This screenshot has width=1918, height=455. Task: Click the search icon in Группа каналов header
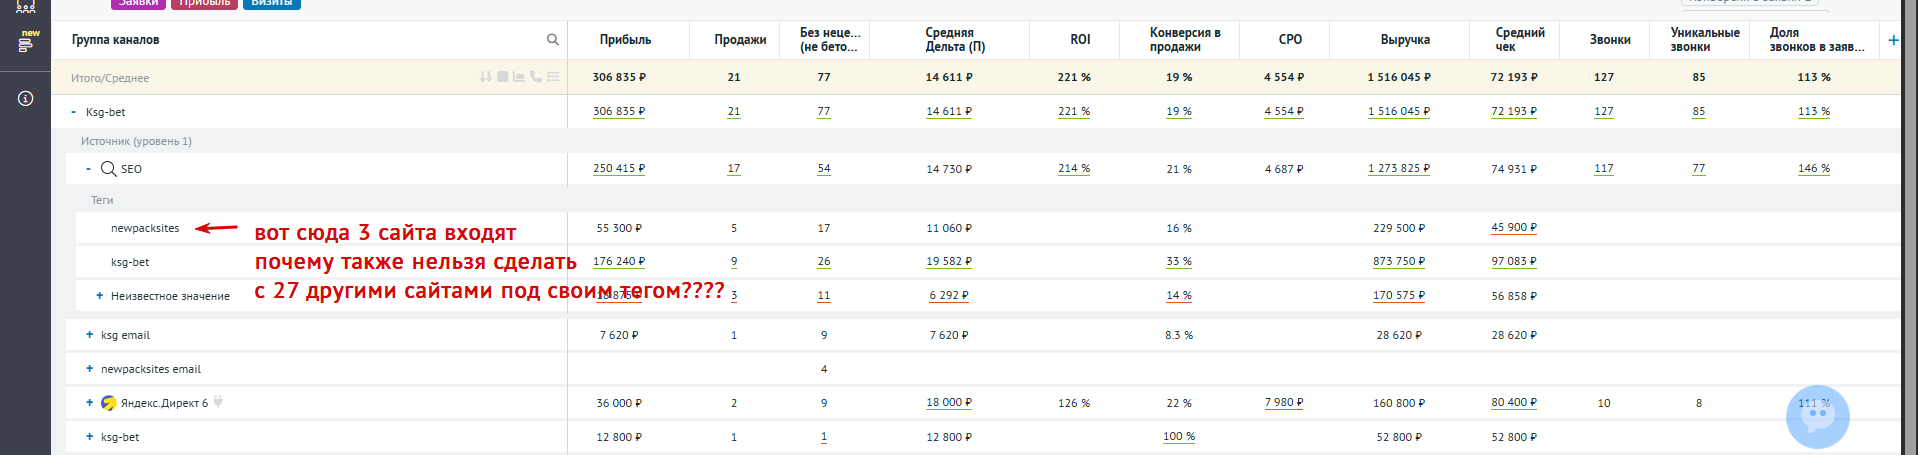552,40
